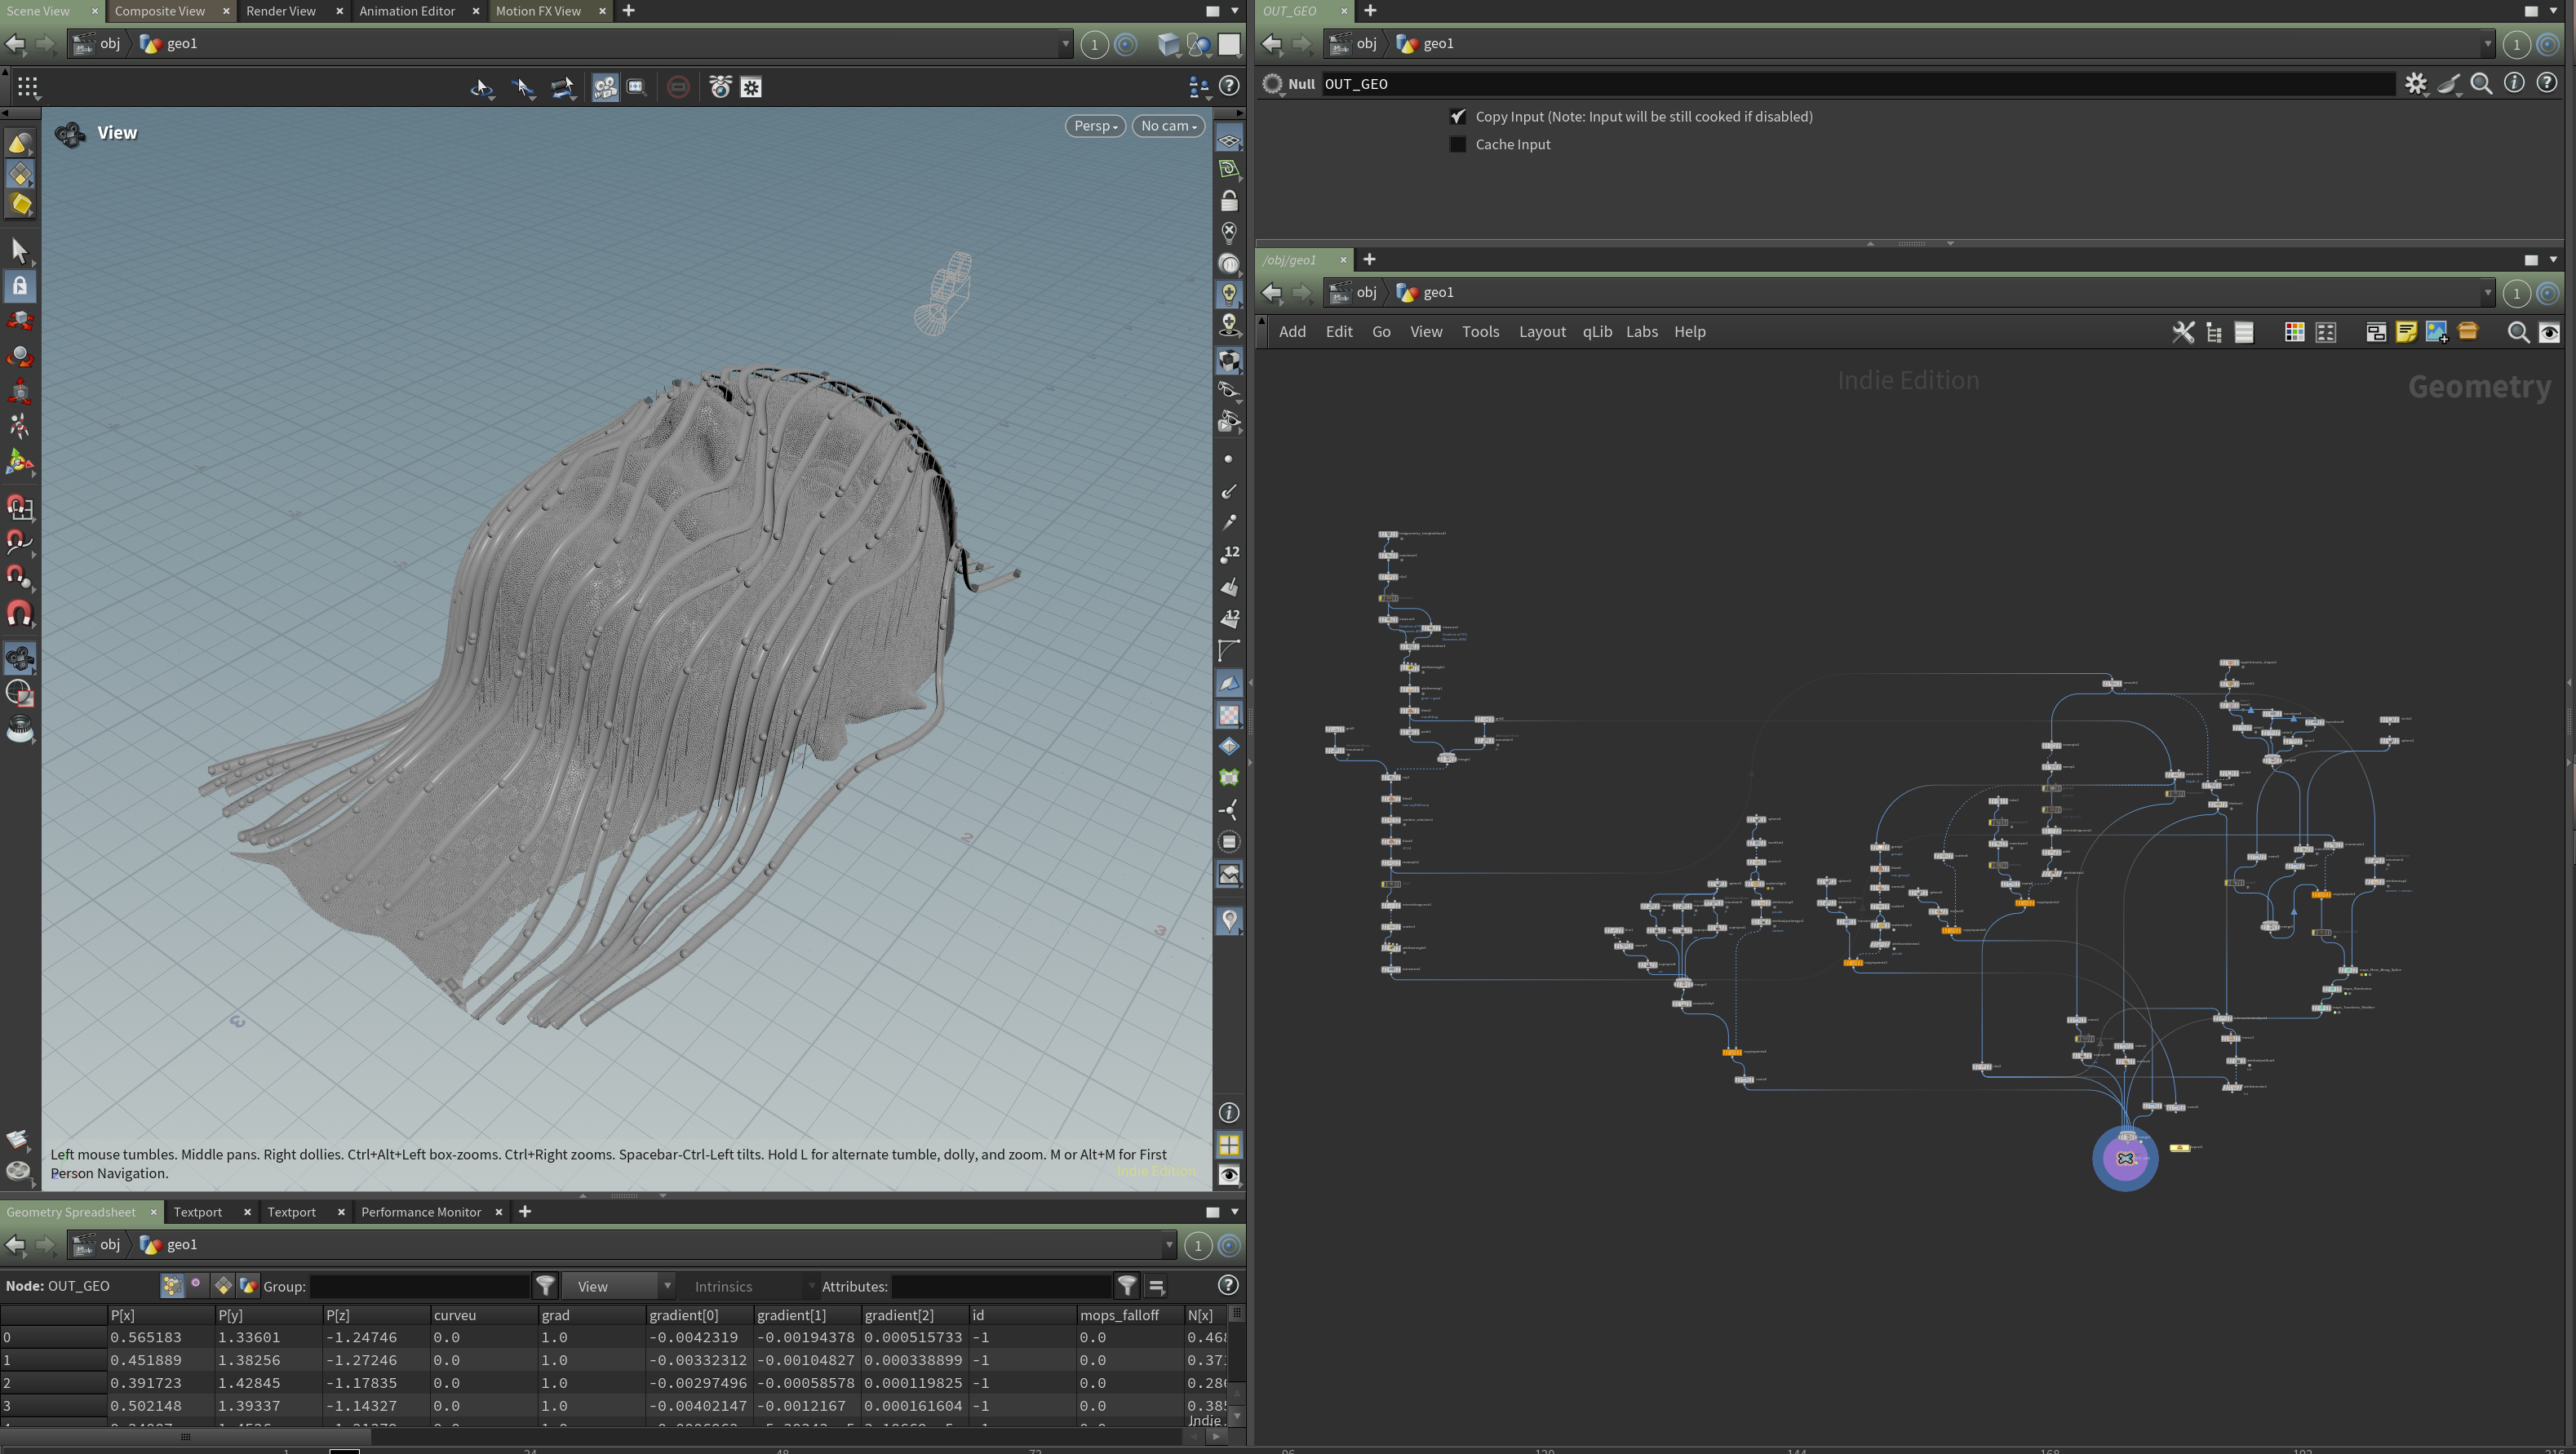2576x1454 pixels.
Task: Click the viewport info icon above the eye icon
Action: [1229, 1113]
